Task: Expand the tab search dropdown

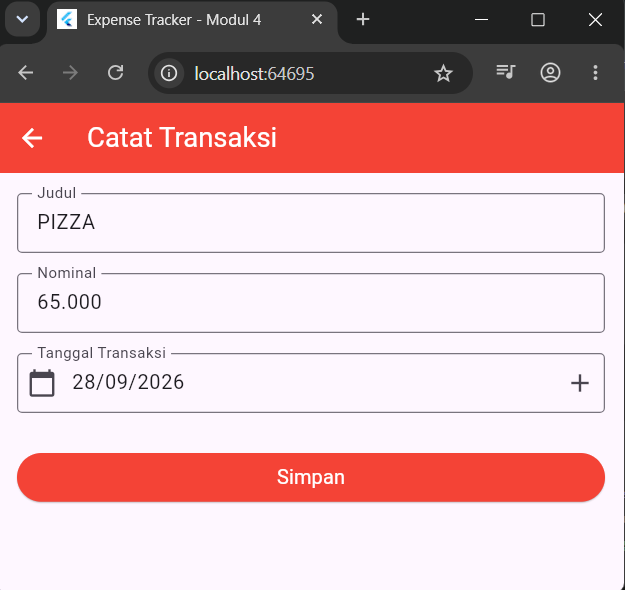Action: click(x=22, y=19)
